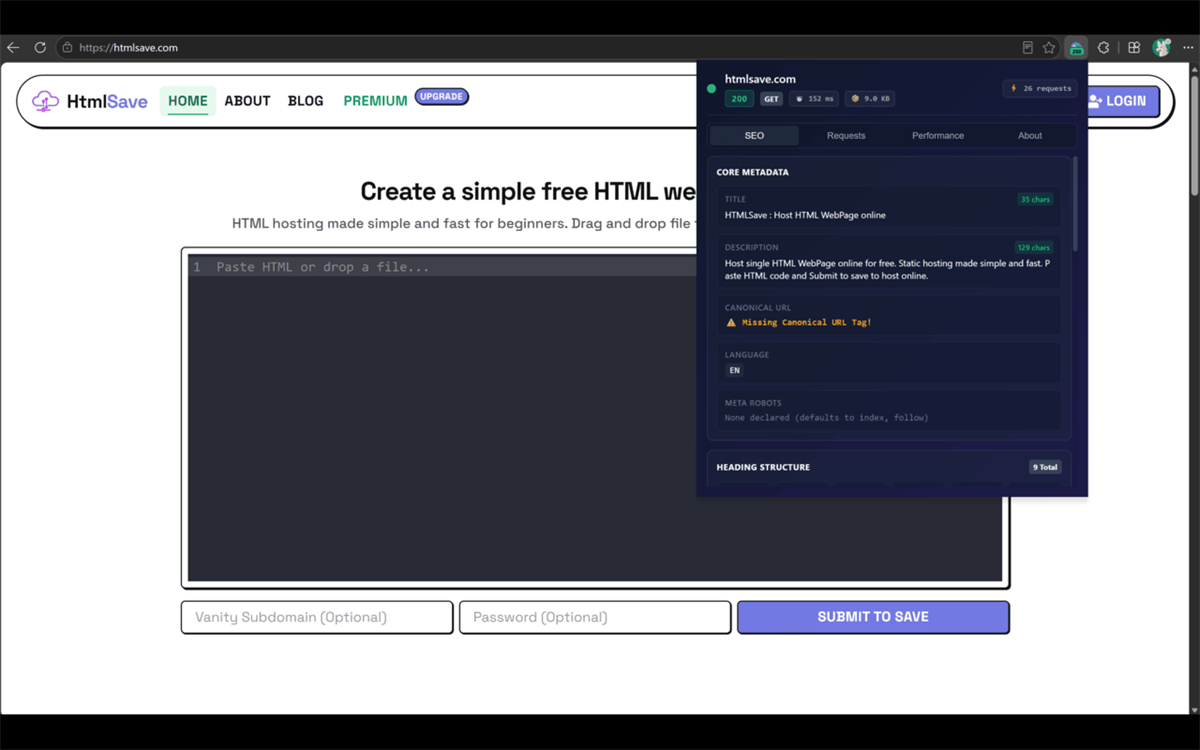Open the browser extensions puzzle icon
This screenshot has height=750, width=1200.
[x=1103, y=47]
